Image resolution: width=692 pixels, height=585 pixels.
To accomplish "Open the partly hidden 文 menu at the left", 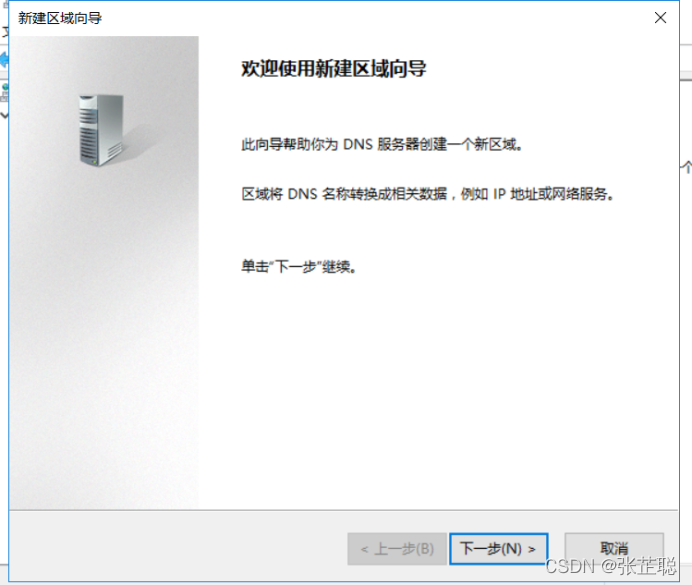I will click(x=5, y=32).
